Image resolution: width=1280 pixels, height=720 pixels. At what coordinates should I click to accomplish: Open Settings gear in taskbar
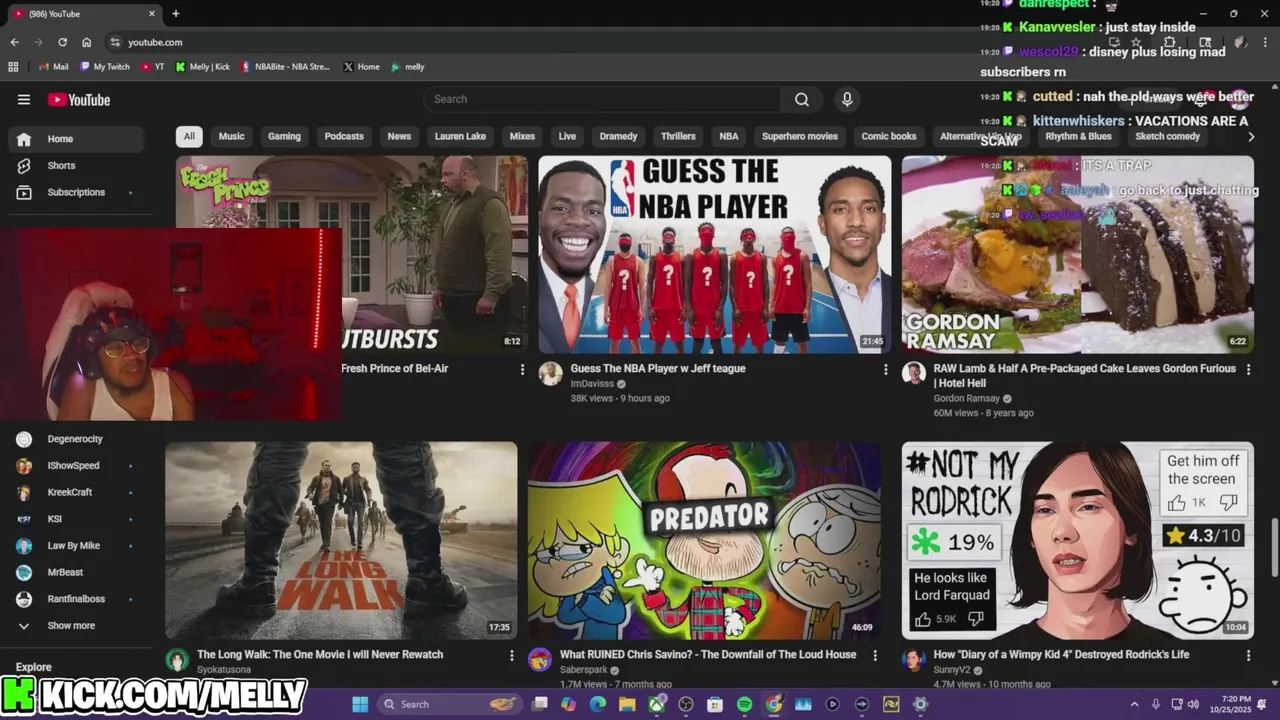point(920,704)
